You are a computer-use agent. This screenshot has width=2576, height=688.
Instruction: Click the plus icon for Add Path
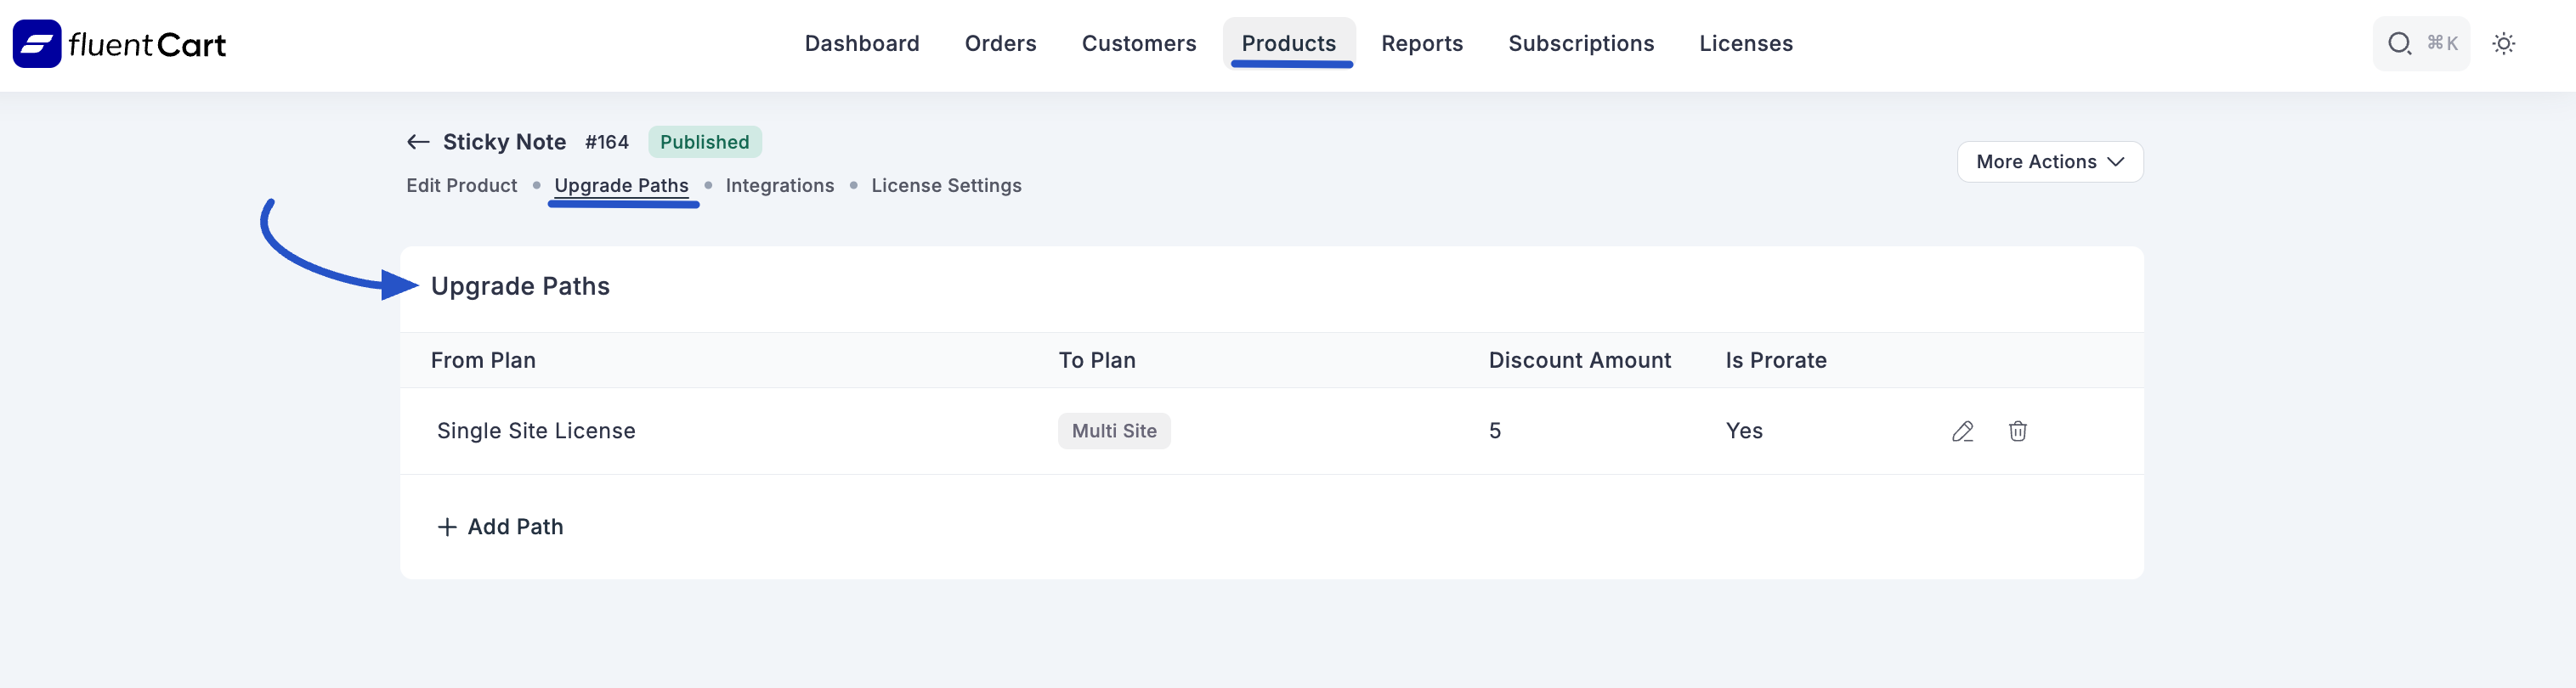447,527
